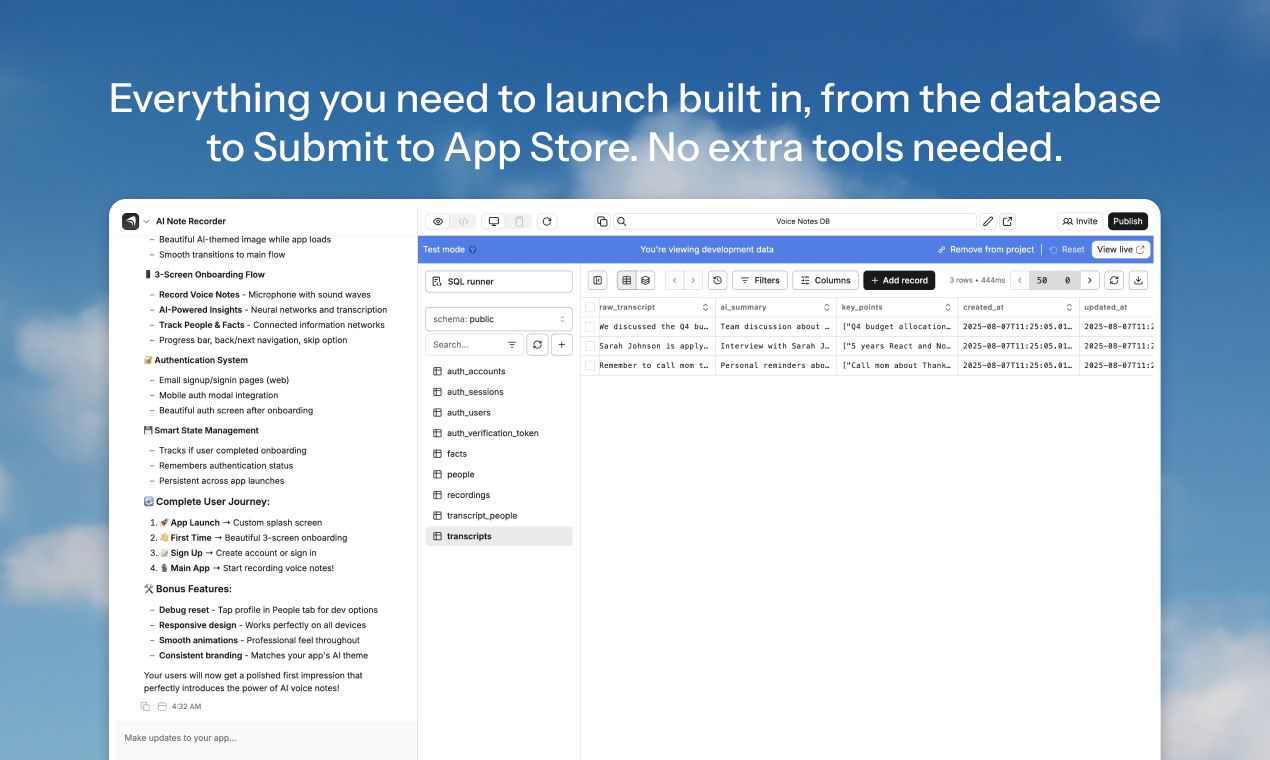Go to previous page with left chevron
Screen dimensions: 1270x760
click(x=1020, y=281)
